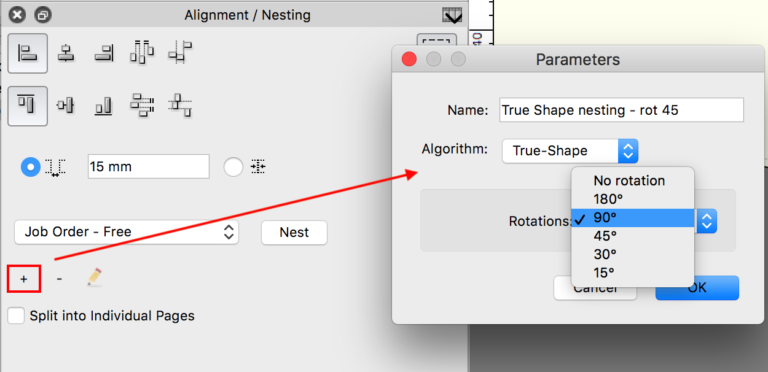Click align vertical centers icon
This screenshot has width=768, height=372.
(x=66, y=105)
